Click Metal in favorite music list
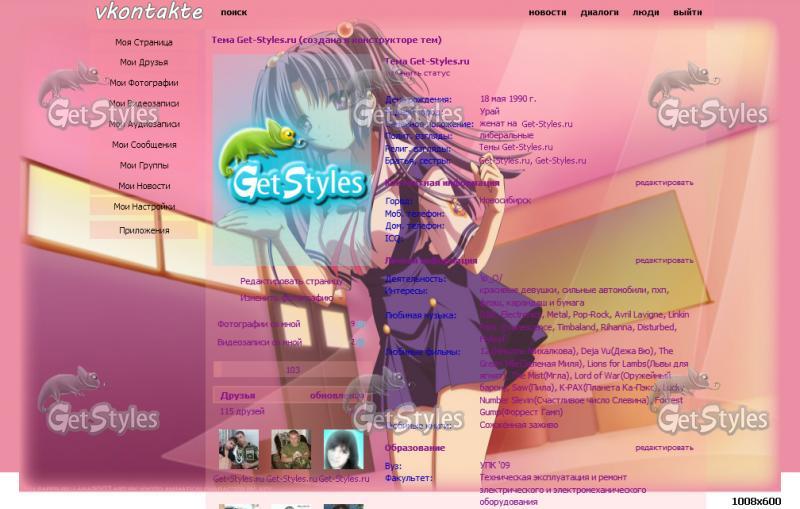The height and width of the screenshot is (509, 800). 557,315
